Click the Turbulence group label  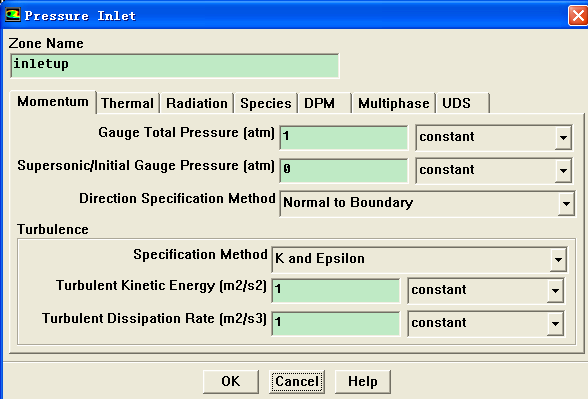click(x=53, y=229)
